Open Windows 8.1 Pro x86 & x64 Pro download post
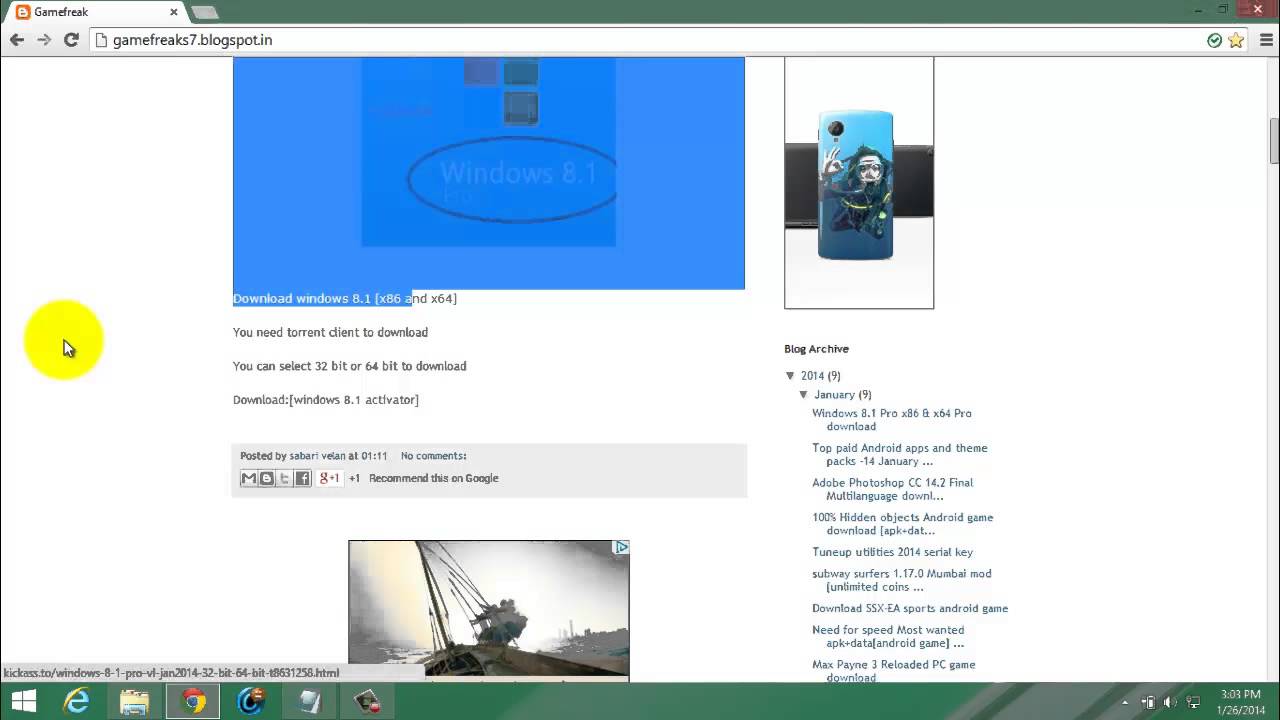Screen dimensions: 1280x720 tap(892, 420)
